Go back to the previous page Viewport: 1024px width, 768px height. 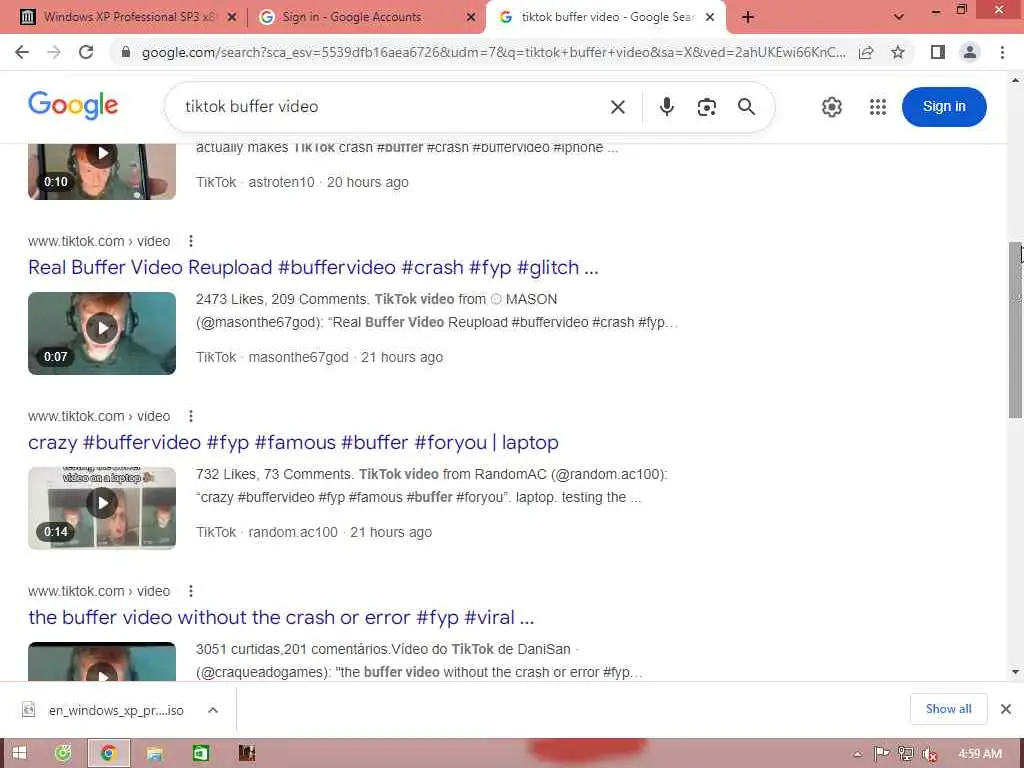(x=22, y=52)
